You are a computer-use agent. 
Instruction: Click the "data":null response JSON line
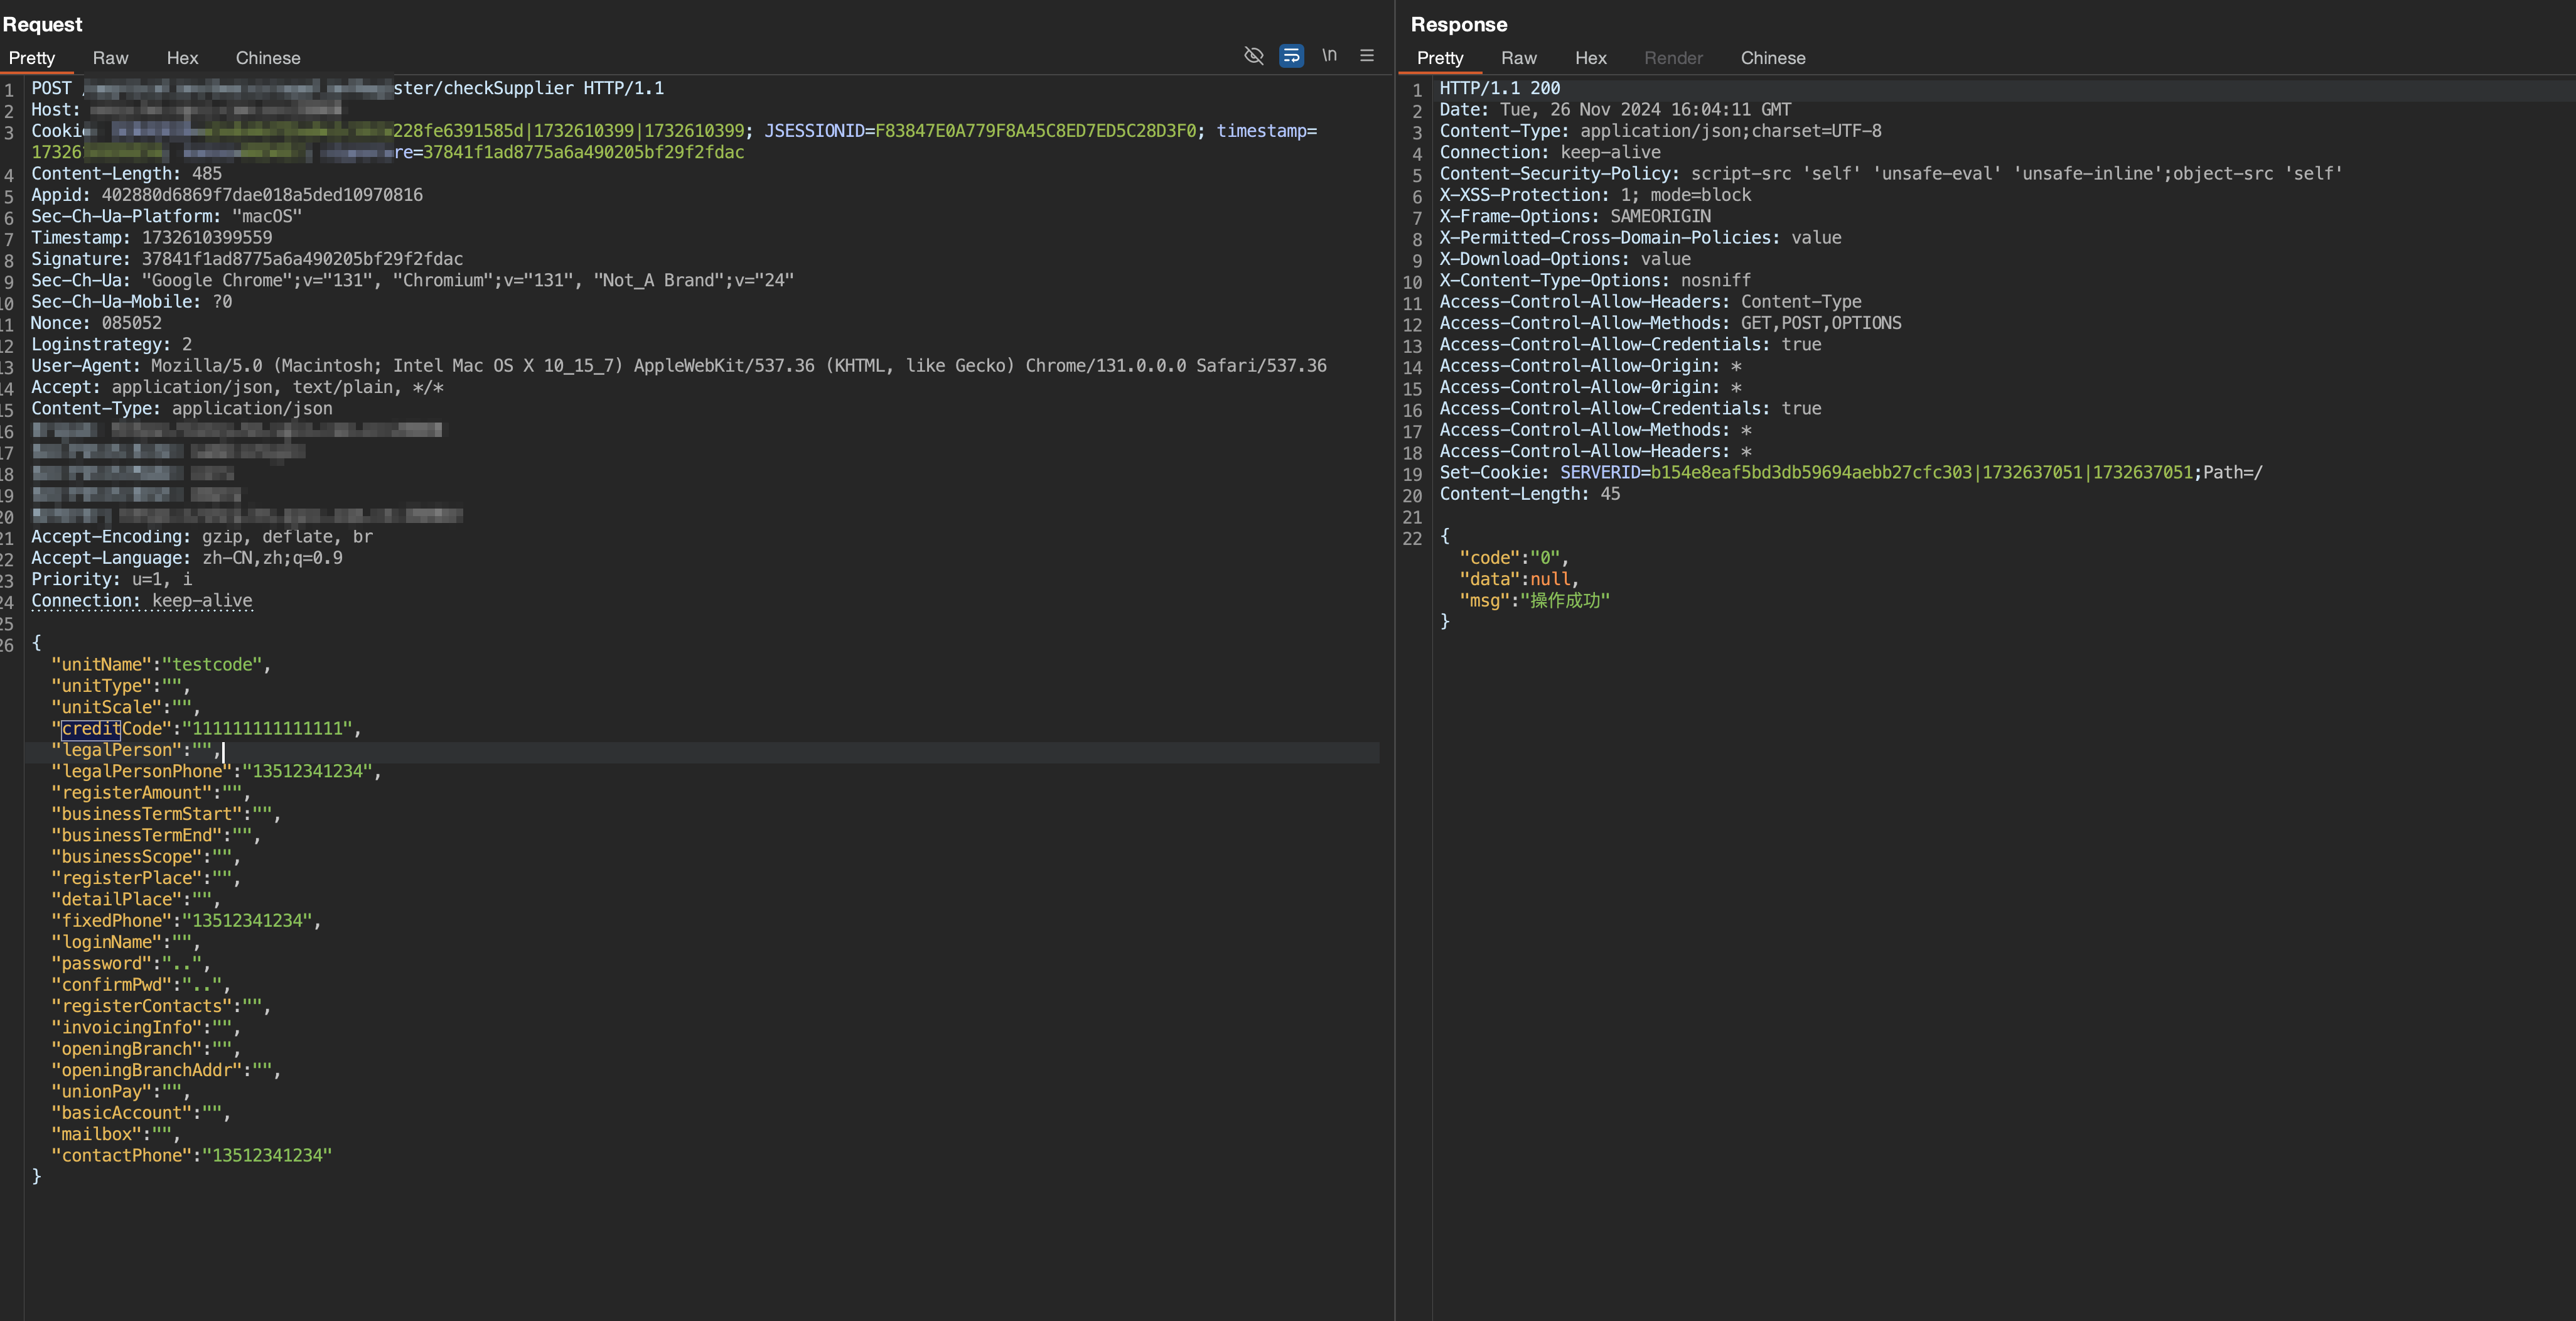(1519, 579)
